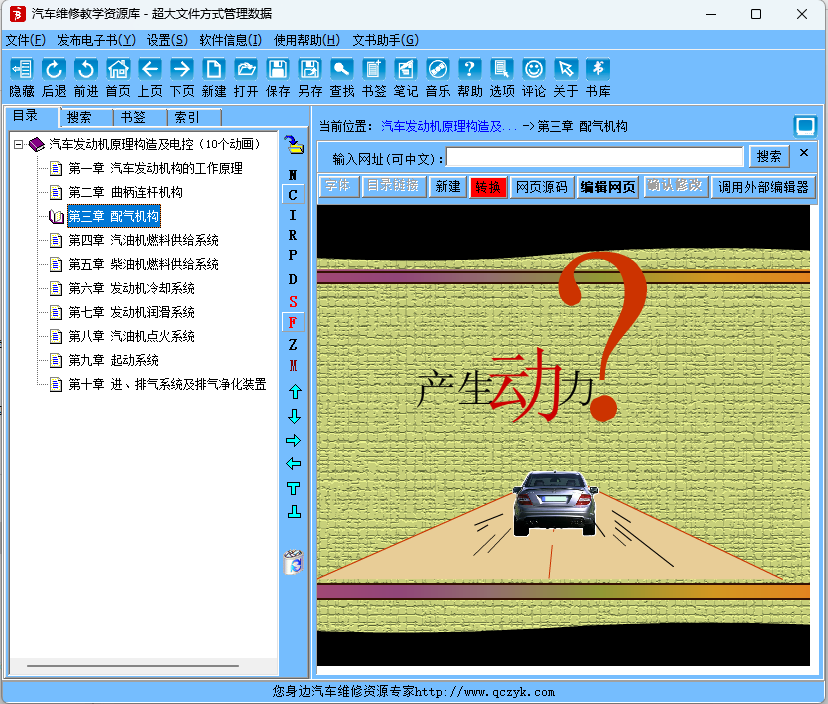The image size is (828, 704).
Task: Select 第五章 柴油机燃料供给系统
Action: tap(143, 264)
